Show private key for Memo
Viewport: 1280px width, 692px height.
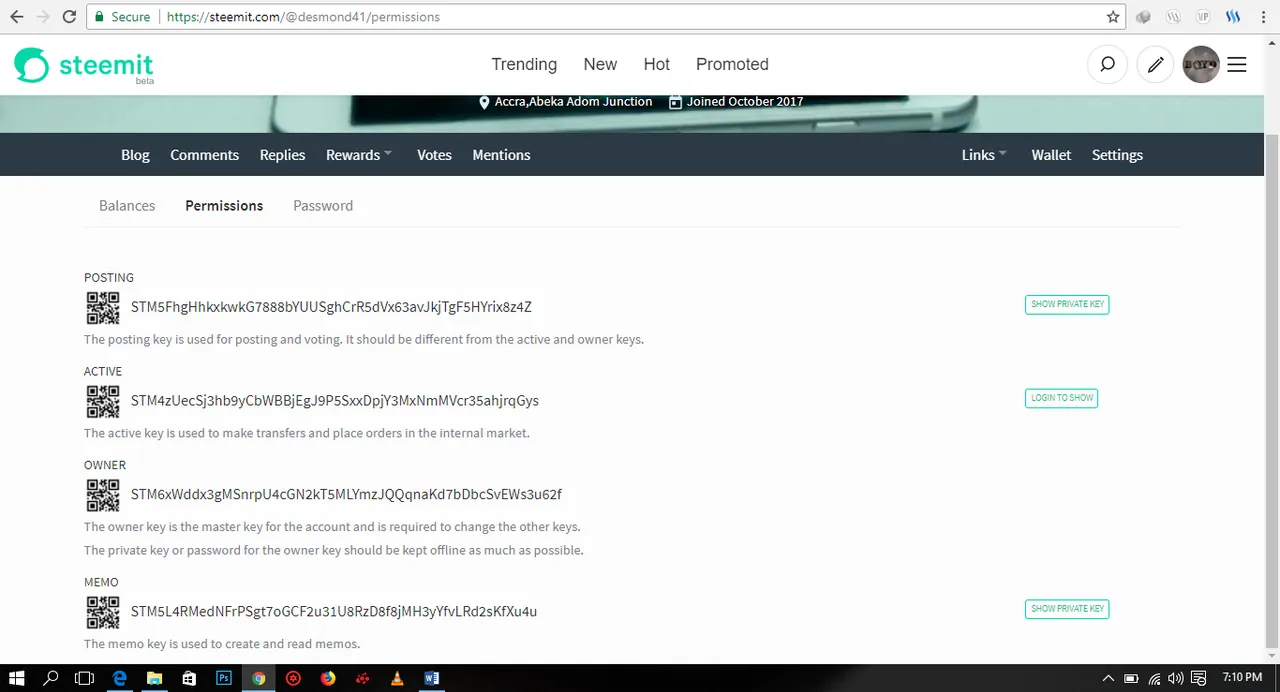[x=1067, y=609]
